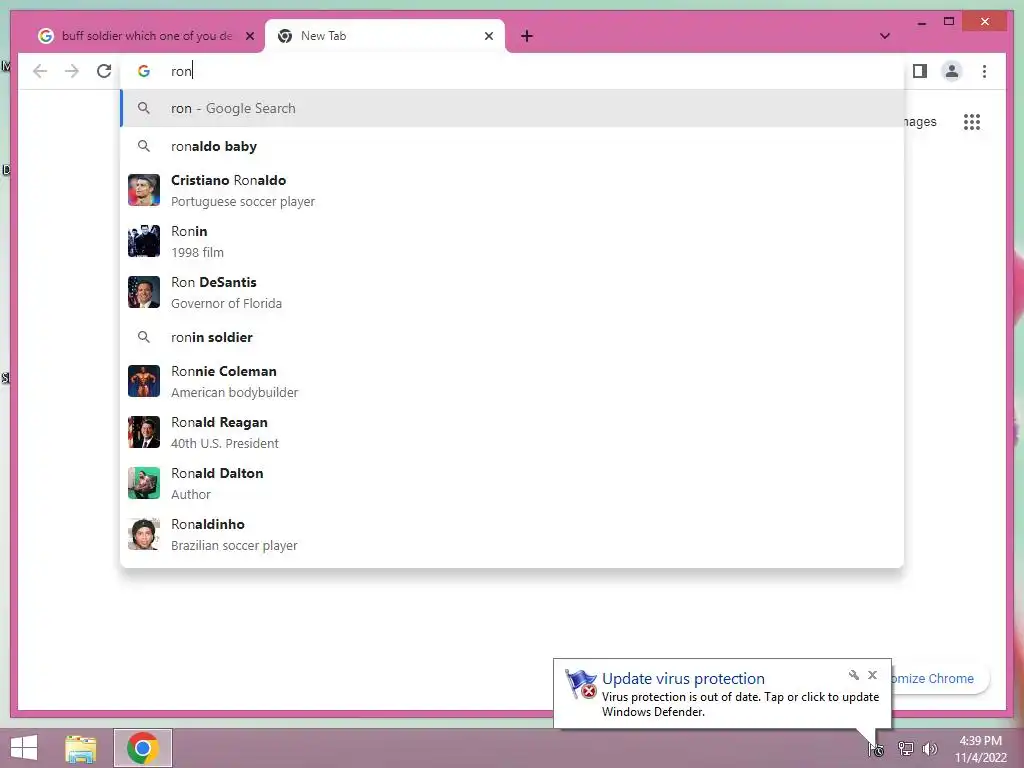Dismiss the virus protection notification
This screenshot has height=768, width=1024.
tap(872, 675)
